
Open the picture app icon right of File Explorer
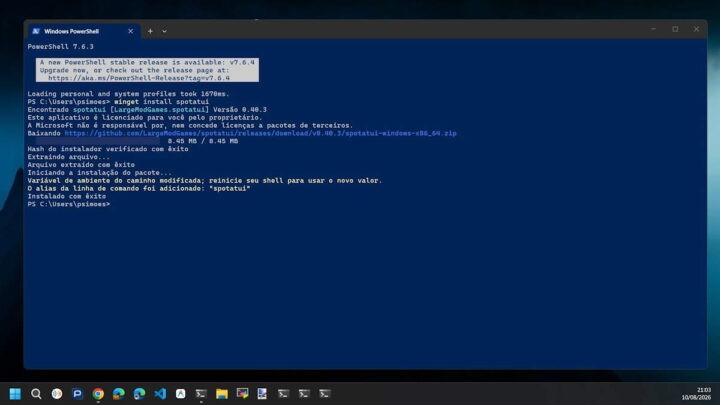242,394
